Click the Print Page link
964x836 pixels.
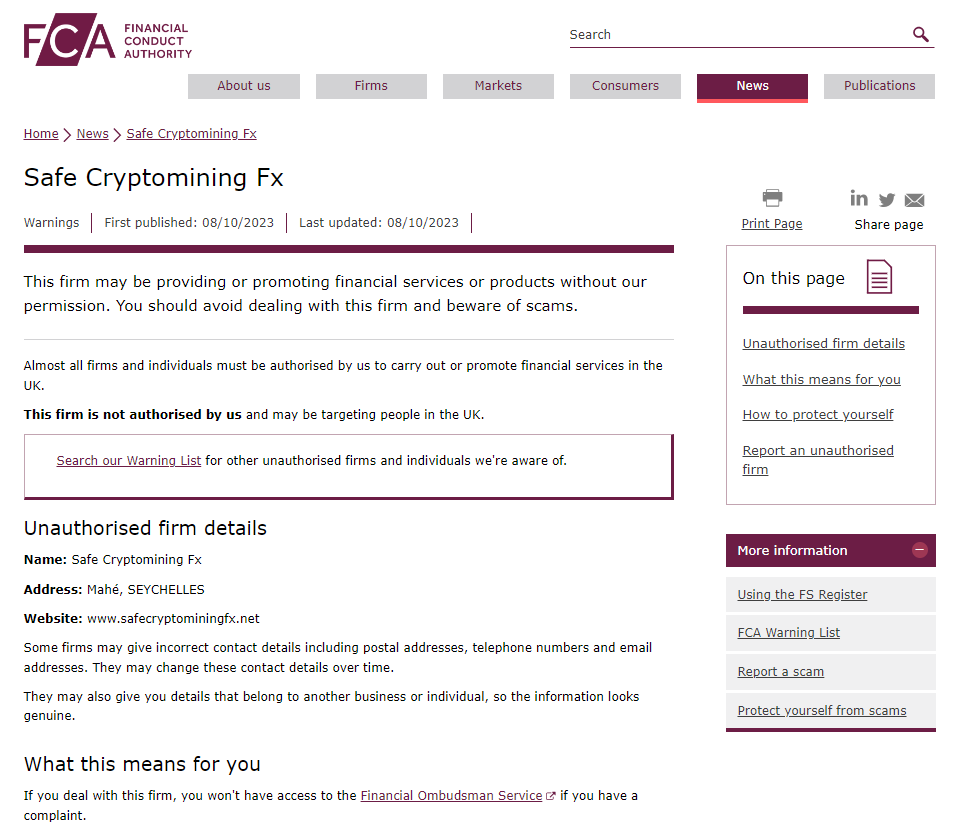click(x=771, y=224)
